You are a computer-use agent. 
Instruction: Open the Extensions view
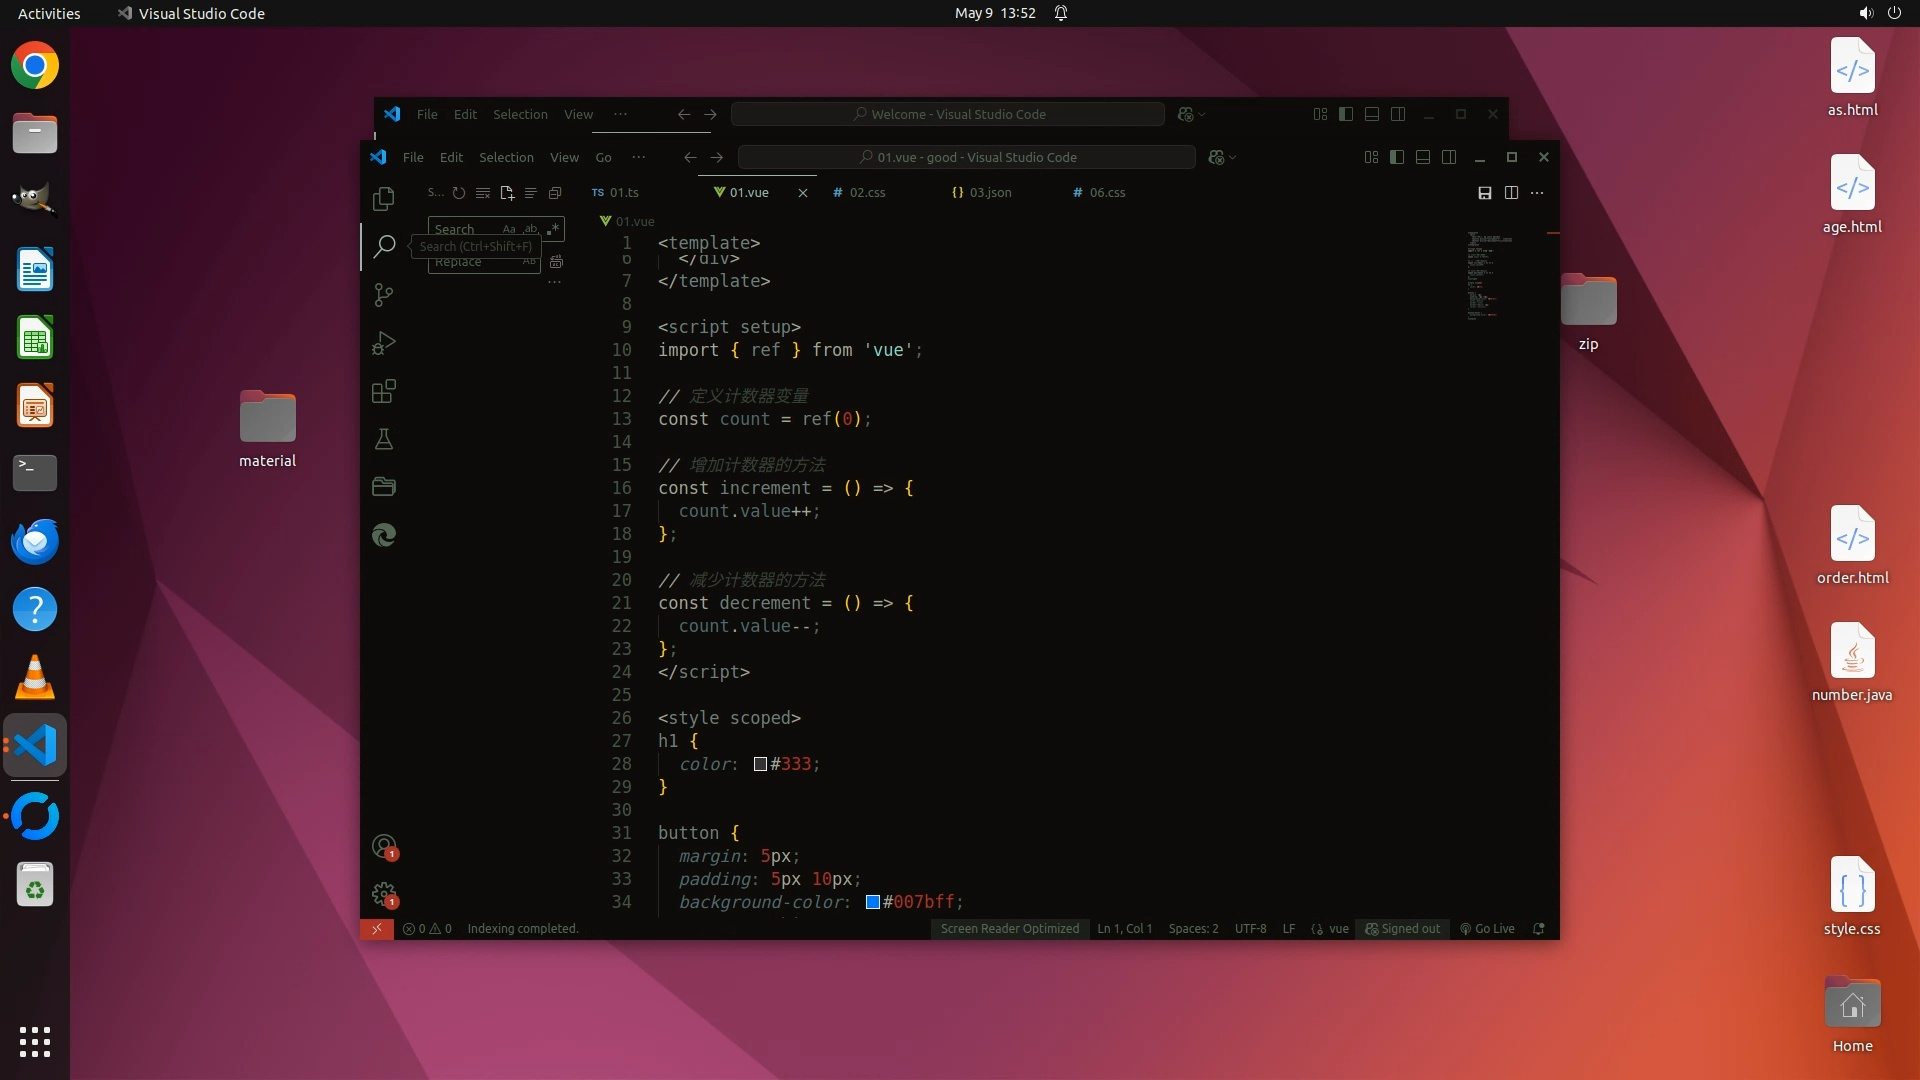(x=383, y=391)
